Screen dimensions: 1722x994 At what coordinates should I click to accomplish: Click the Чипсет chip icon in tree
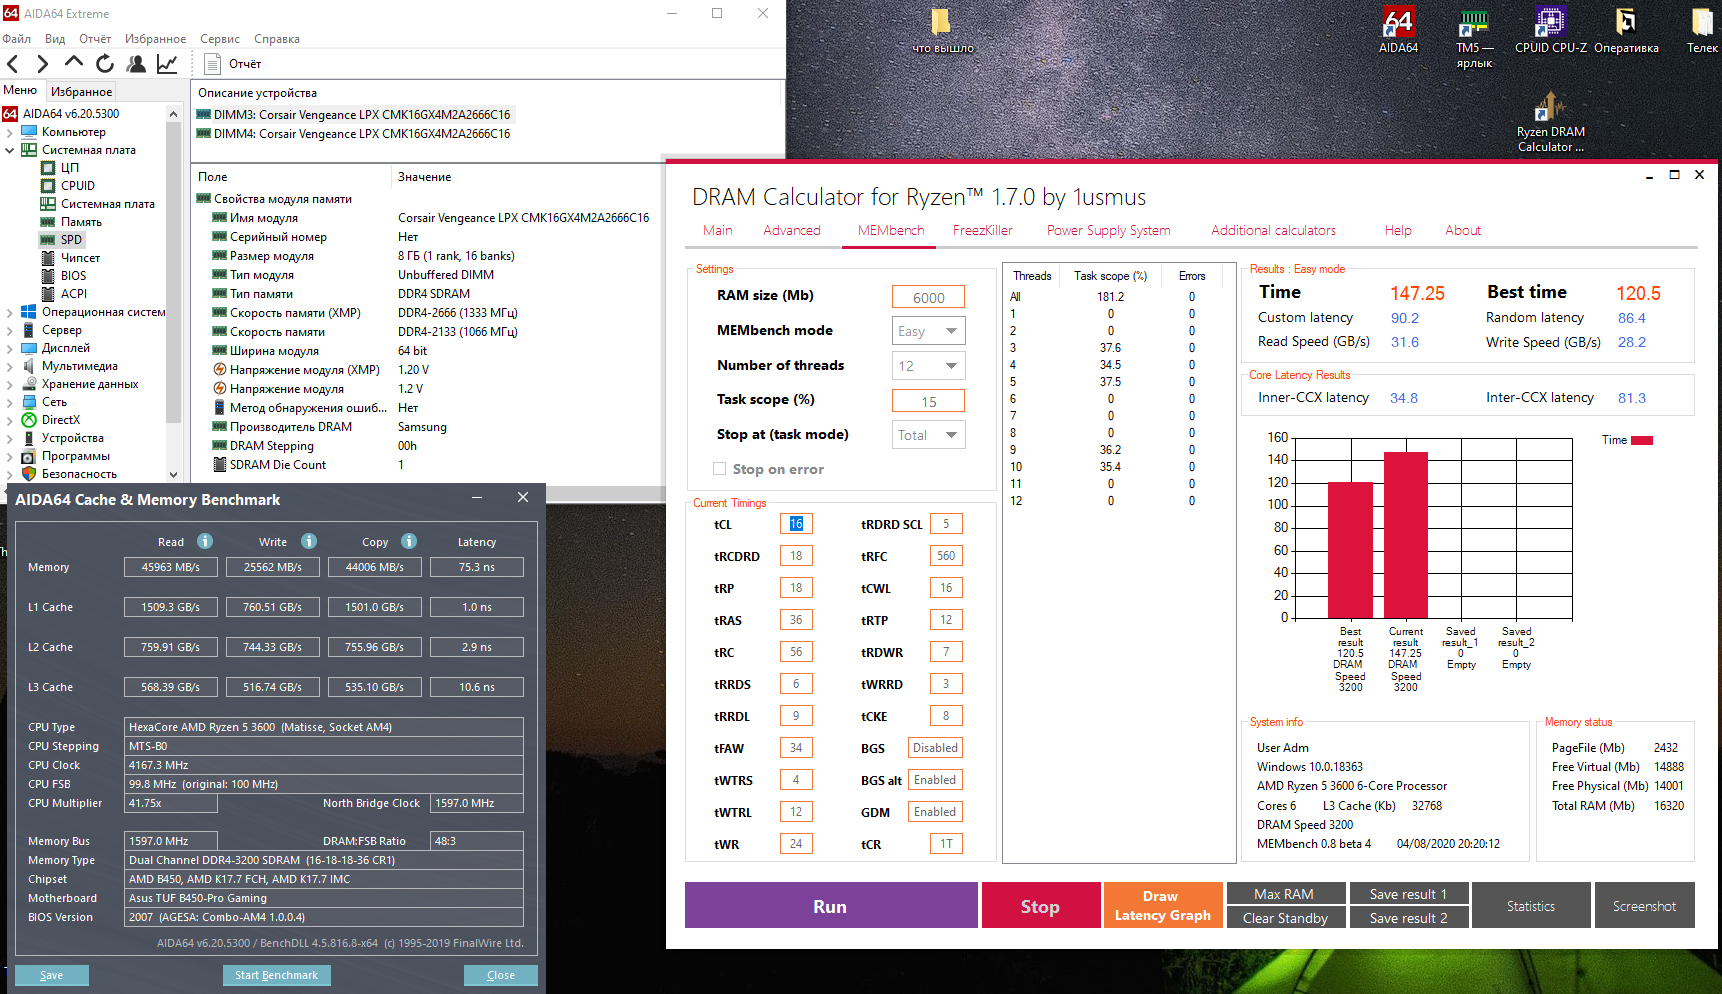(x=48, y=258)
